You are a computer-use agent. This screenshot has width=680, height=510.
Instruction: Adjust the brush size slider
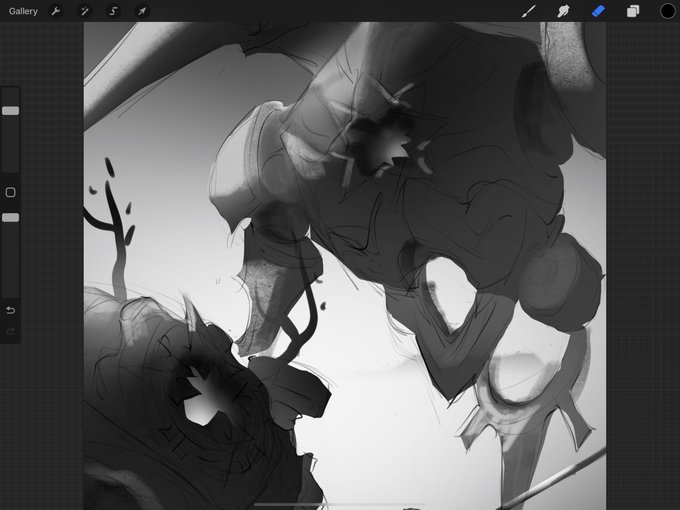pos(10,111)
